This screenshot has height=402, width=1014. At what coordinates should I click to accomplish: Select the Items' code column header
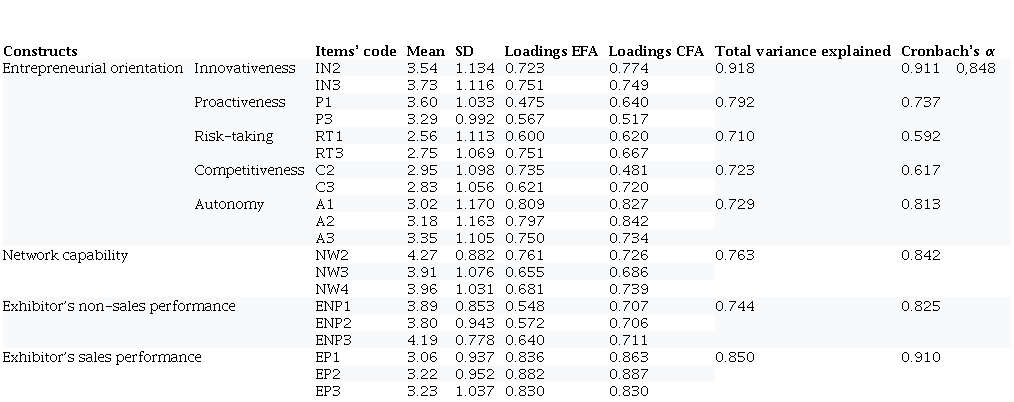tap(356, 51)
